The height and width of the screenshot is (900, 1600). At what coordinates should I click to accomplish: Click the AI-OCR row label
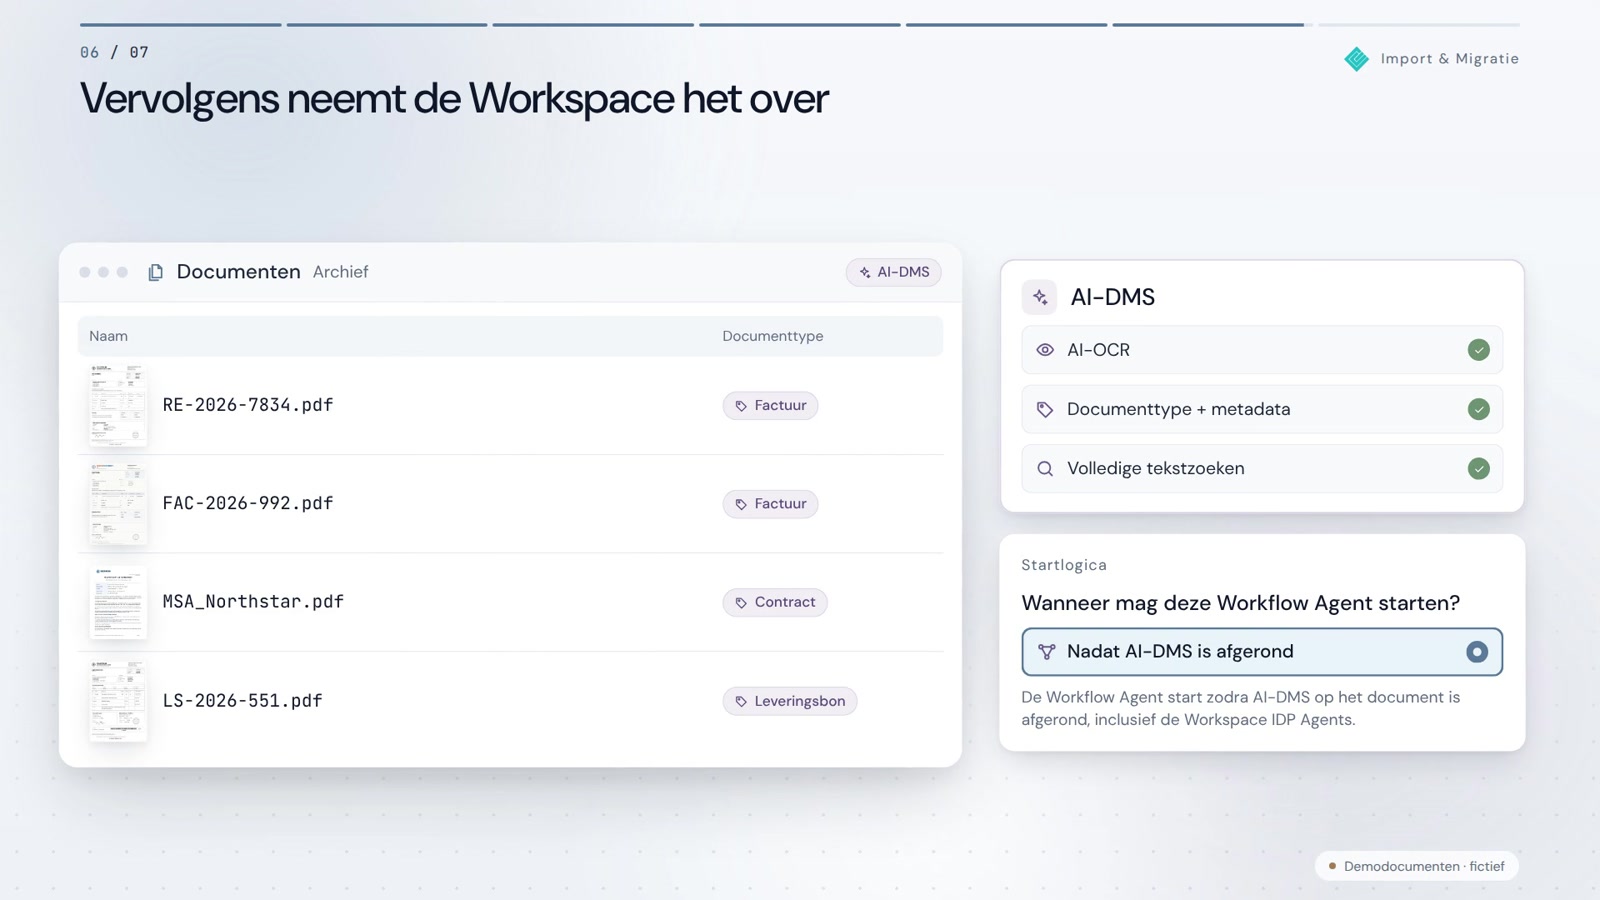coord(1098,350)
